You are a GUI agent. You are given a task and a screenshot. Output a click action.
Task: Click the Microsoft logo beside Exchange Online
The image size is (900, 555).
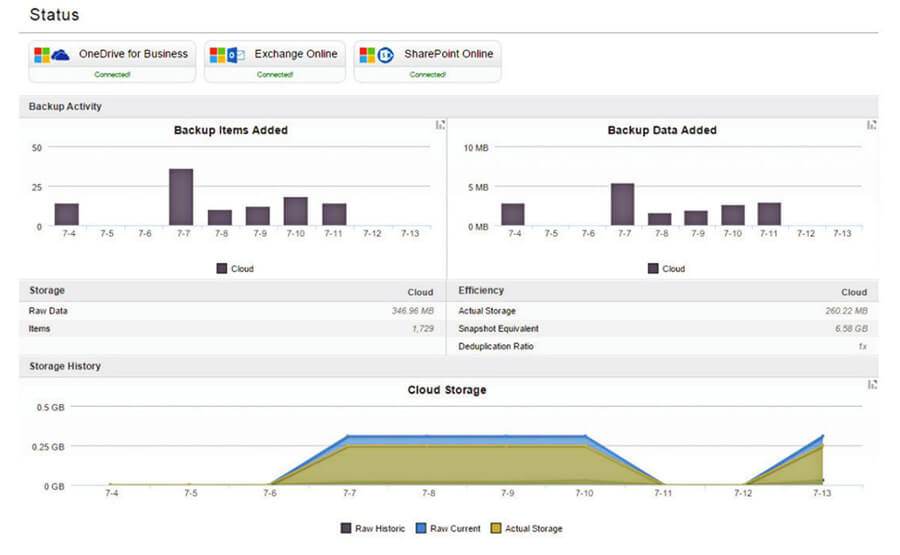(218, 55)
